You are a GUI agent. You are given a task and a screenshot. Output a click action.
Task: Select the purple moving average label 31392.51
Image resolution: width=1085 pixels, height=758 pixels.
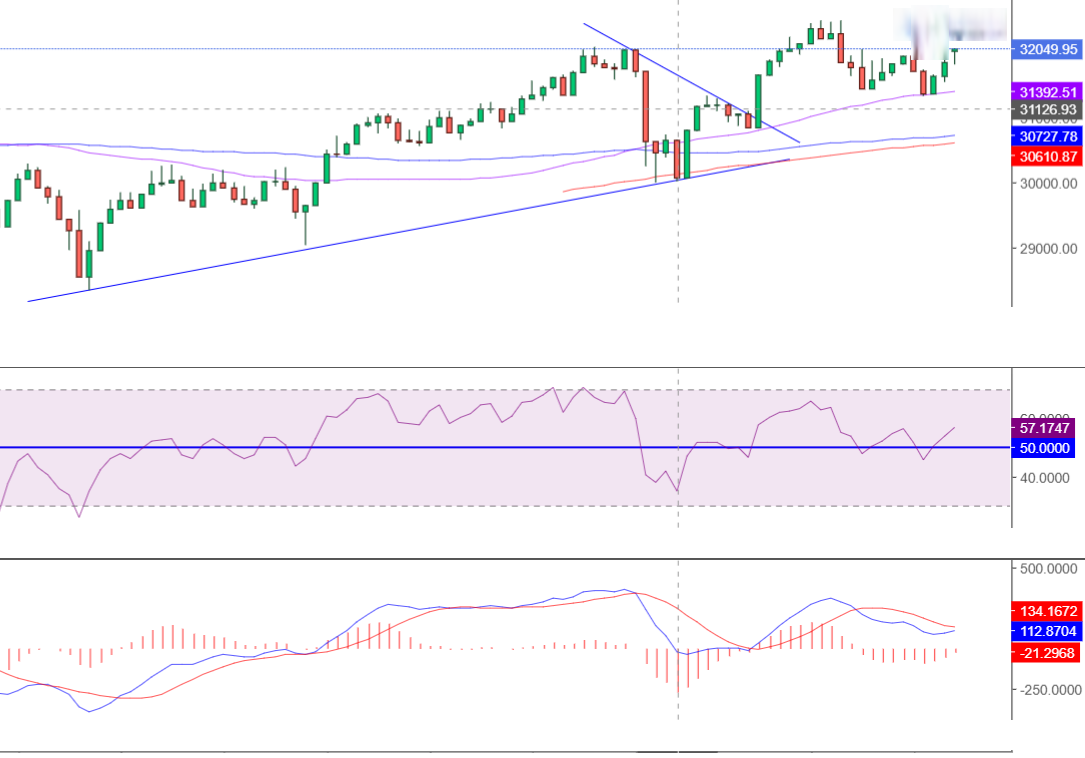1047,92
